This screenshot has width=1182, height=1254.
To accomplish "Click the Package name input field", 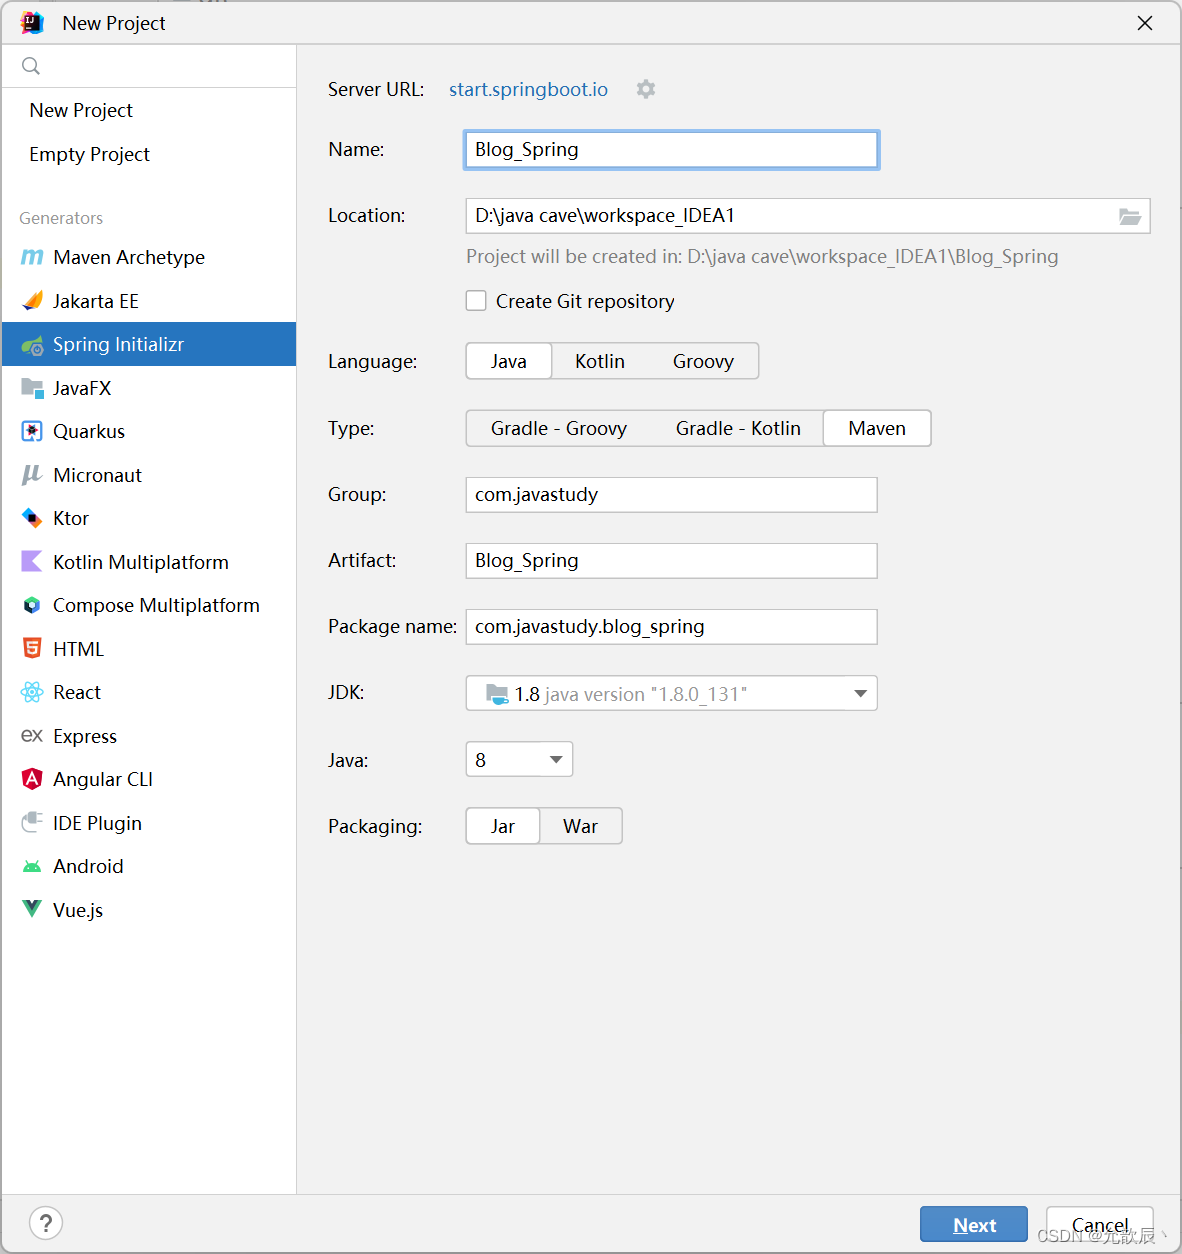I will pyautogui.click(x=671, y=627).
